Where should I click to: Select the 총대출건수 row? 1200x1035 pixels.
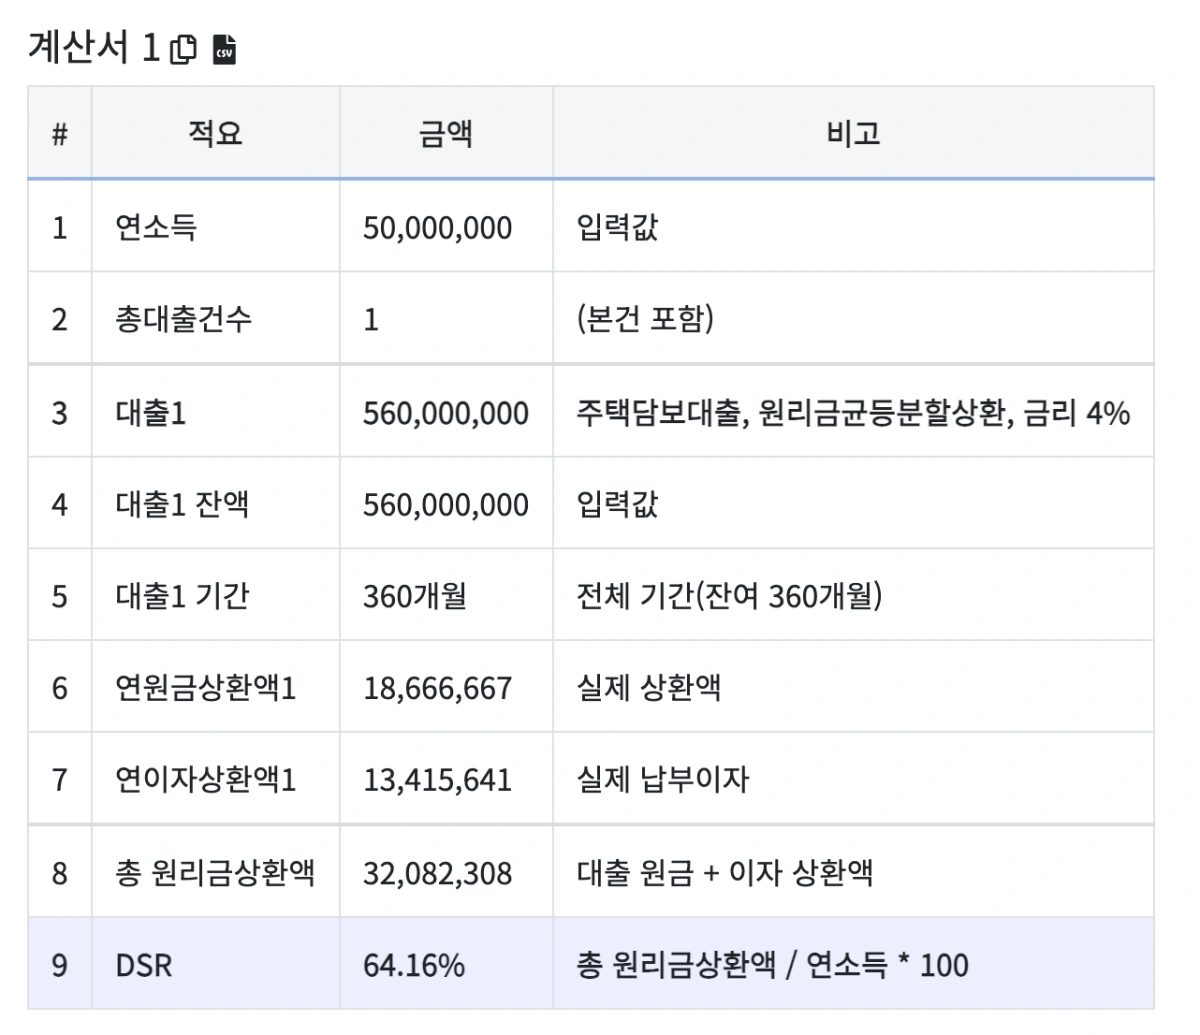165,318
